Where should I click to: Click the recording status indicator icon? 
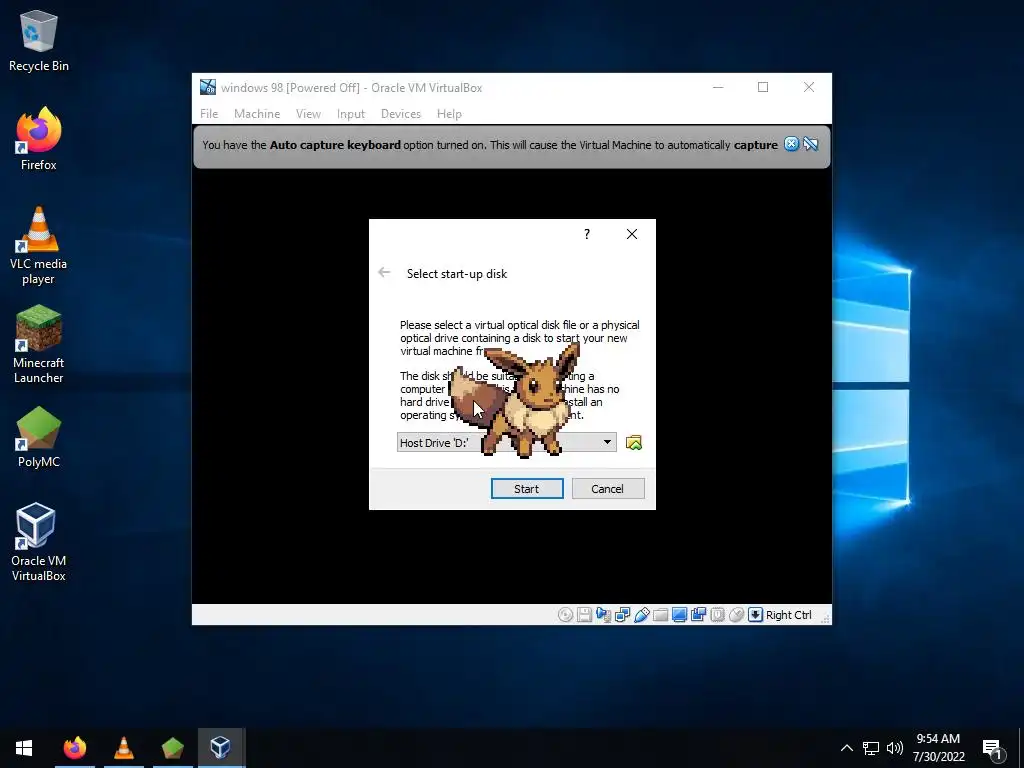(698, 615)
